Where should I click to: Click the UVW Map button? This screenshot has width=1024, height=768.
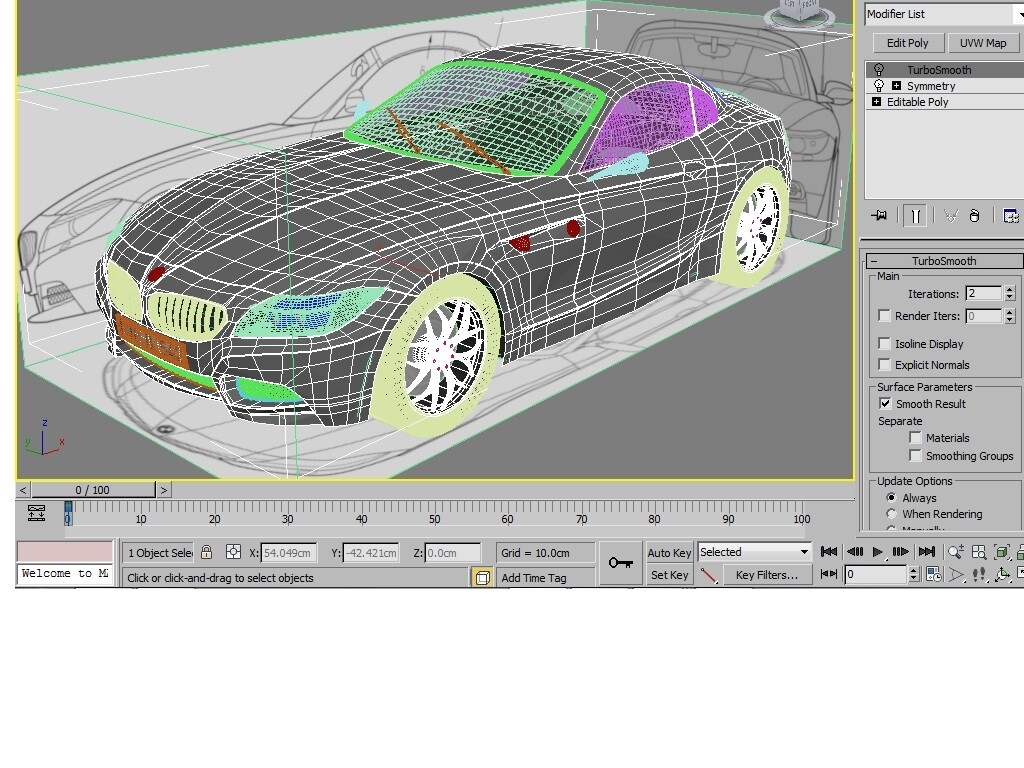tap(983, 42)
